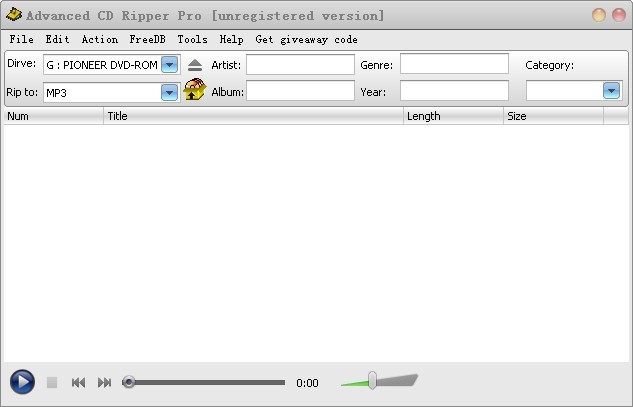The width and height of the screenshot is (633, 407).
Task: Open the Rip to format dropdown
Action: (169, 92)
